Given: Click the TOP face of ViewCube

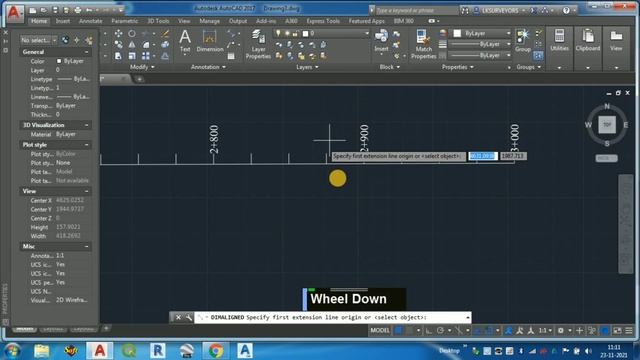Looking at the screenshot, I should pos(607,124).
